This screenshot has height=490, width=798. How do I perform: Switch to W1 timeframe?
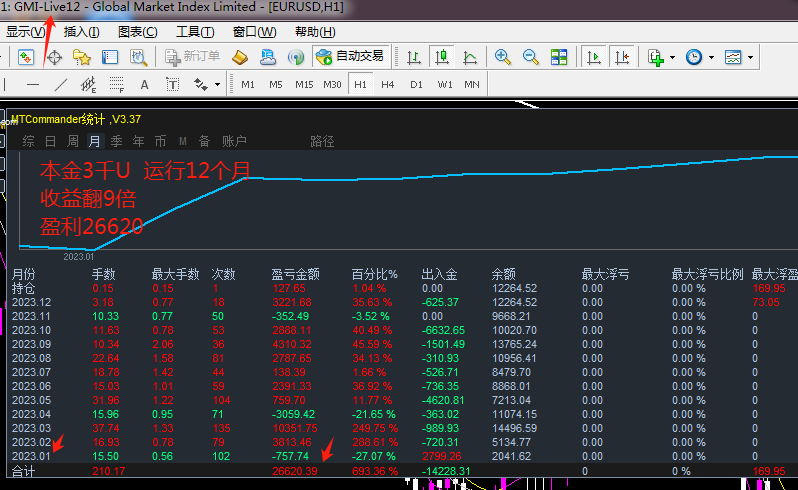point(445,84)
